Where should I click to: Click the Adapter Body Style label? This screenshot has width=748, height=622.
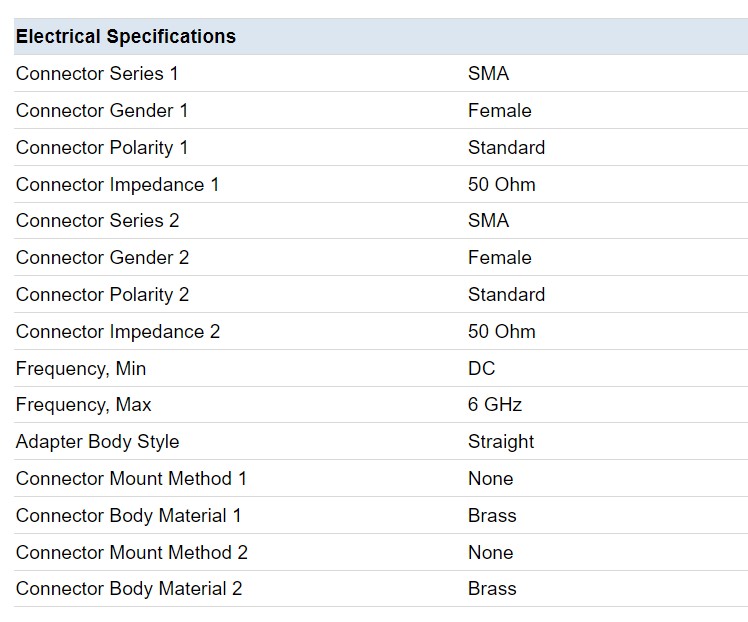coord(98,442)
